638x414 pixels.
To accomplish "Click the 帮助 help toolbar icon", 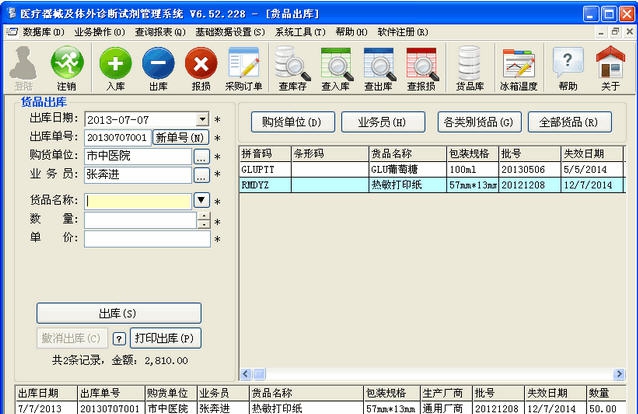I will pyautogui.click(x=568, y=68).
